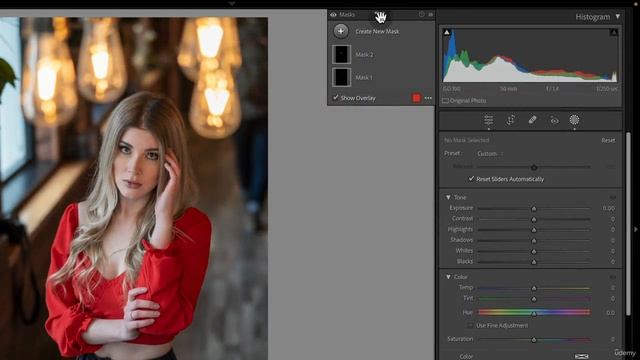Click the Amount slider handle
This screenshot has height=360, width=640.
click(534, 167)
